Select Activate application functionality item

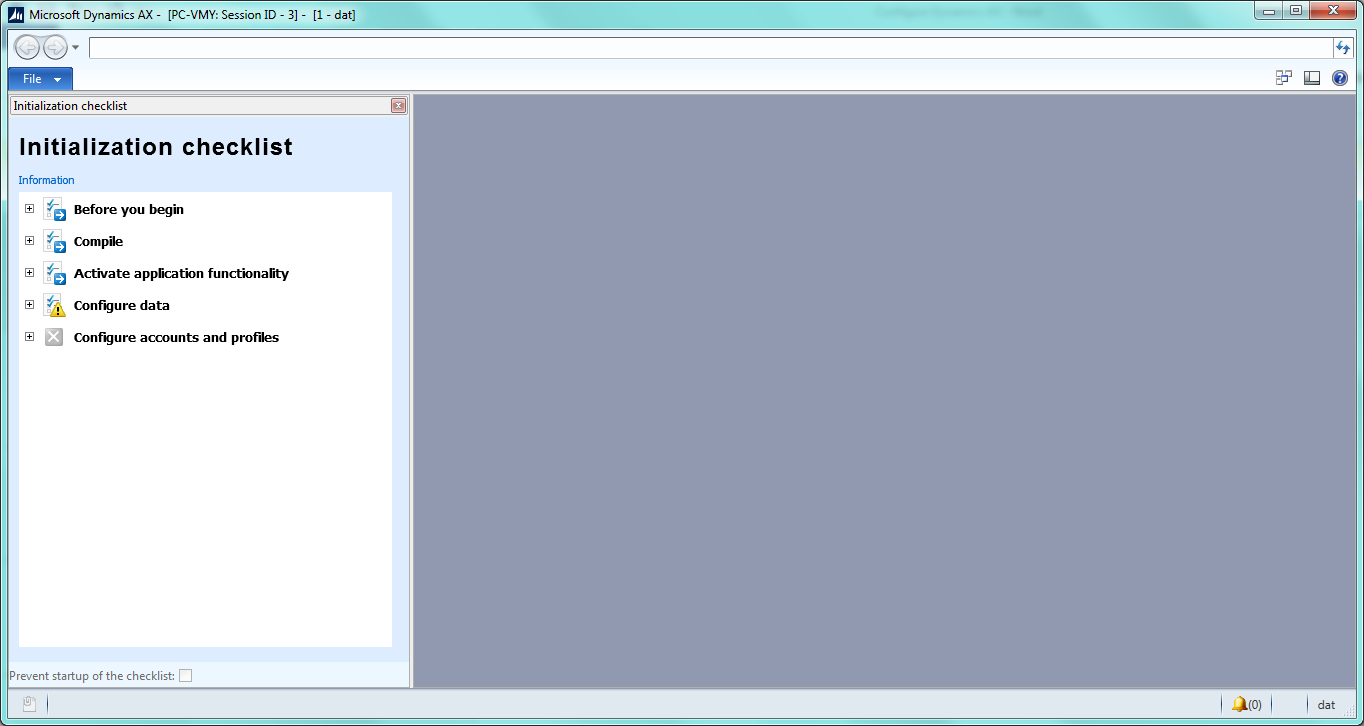[181, 274]
